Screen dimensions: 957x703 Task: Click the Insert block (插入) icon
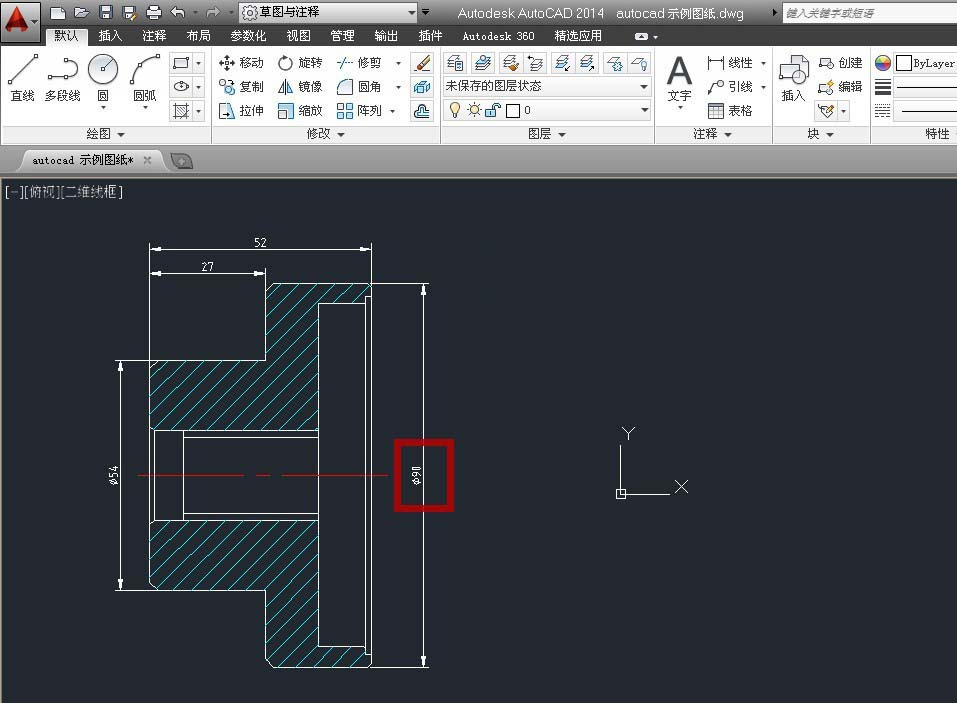pos(793,78)
